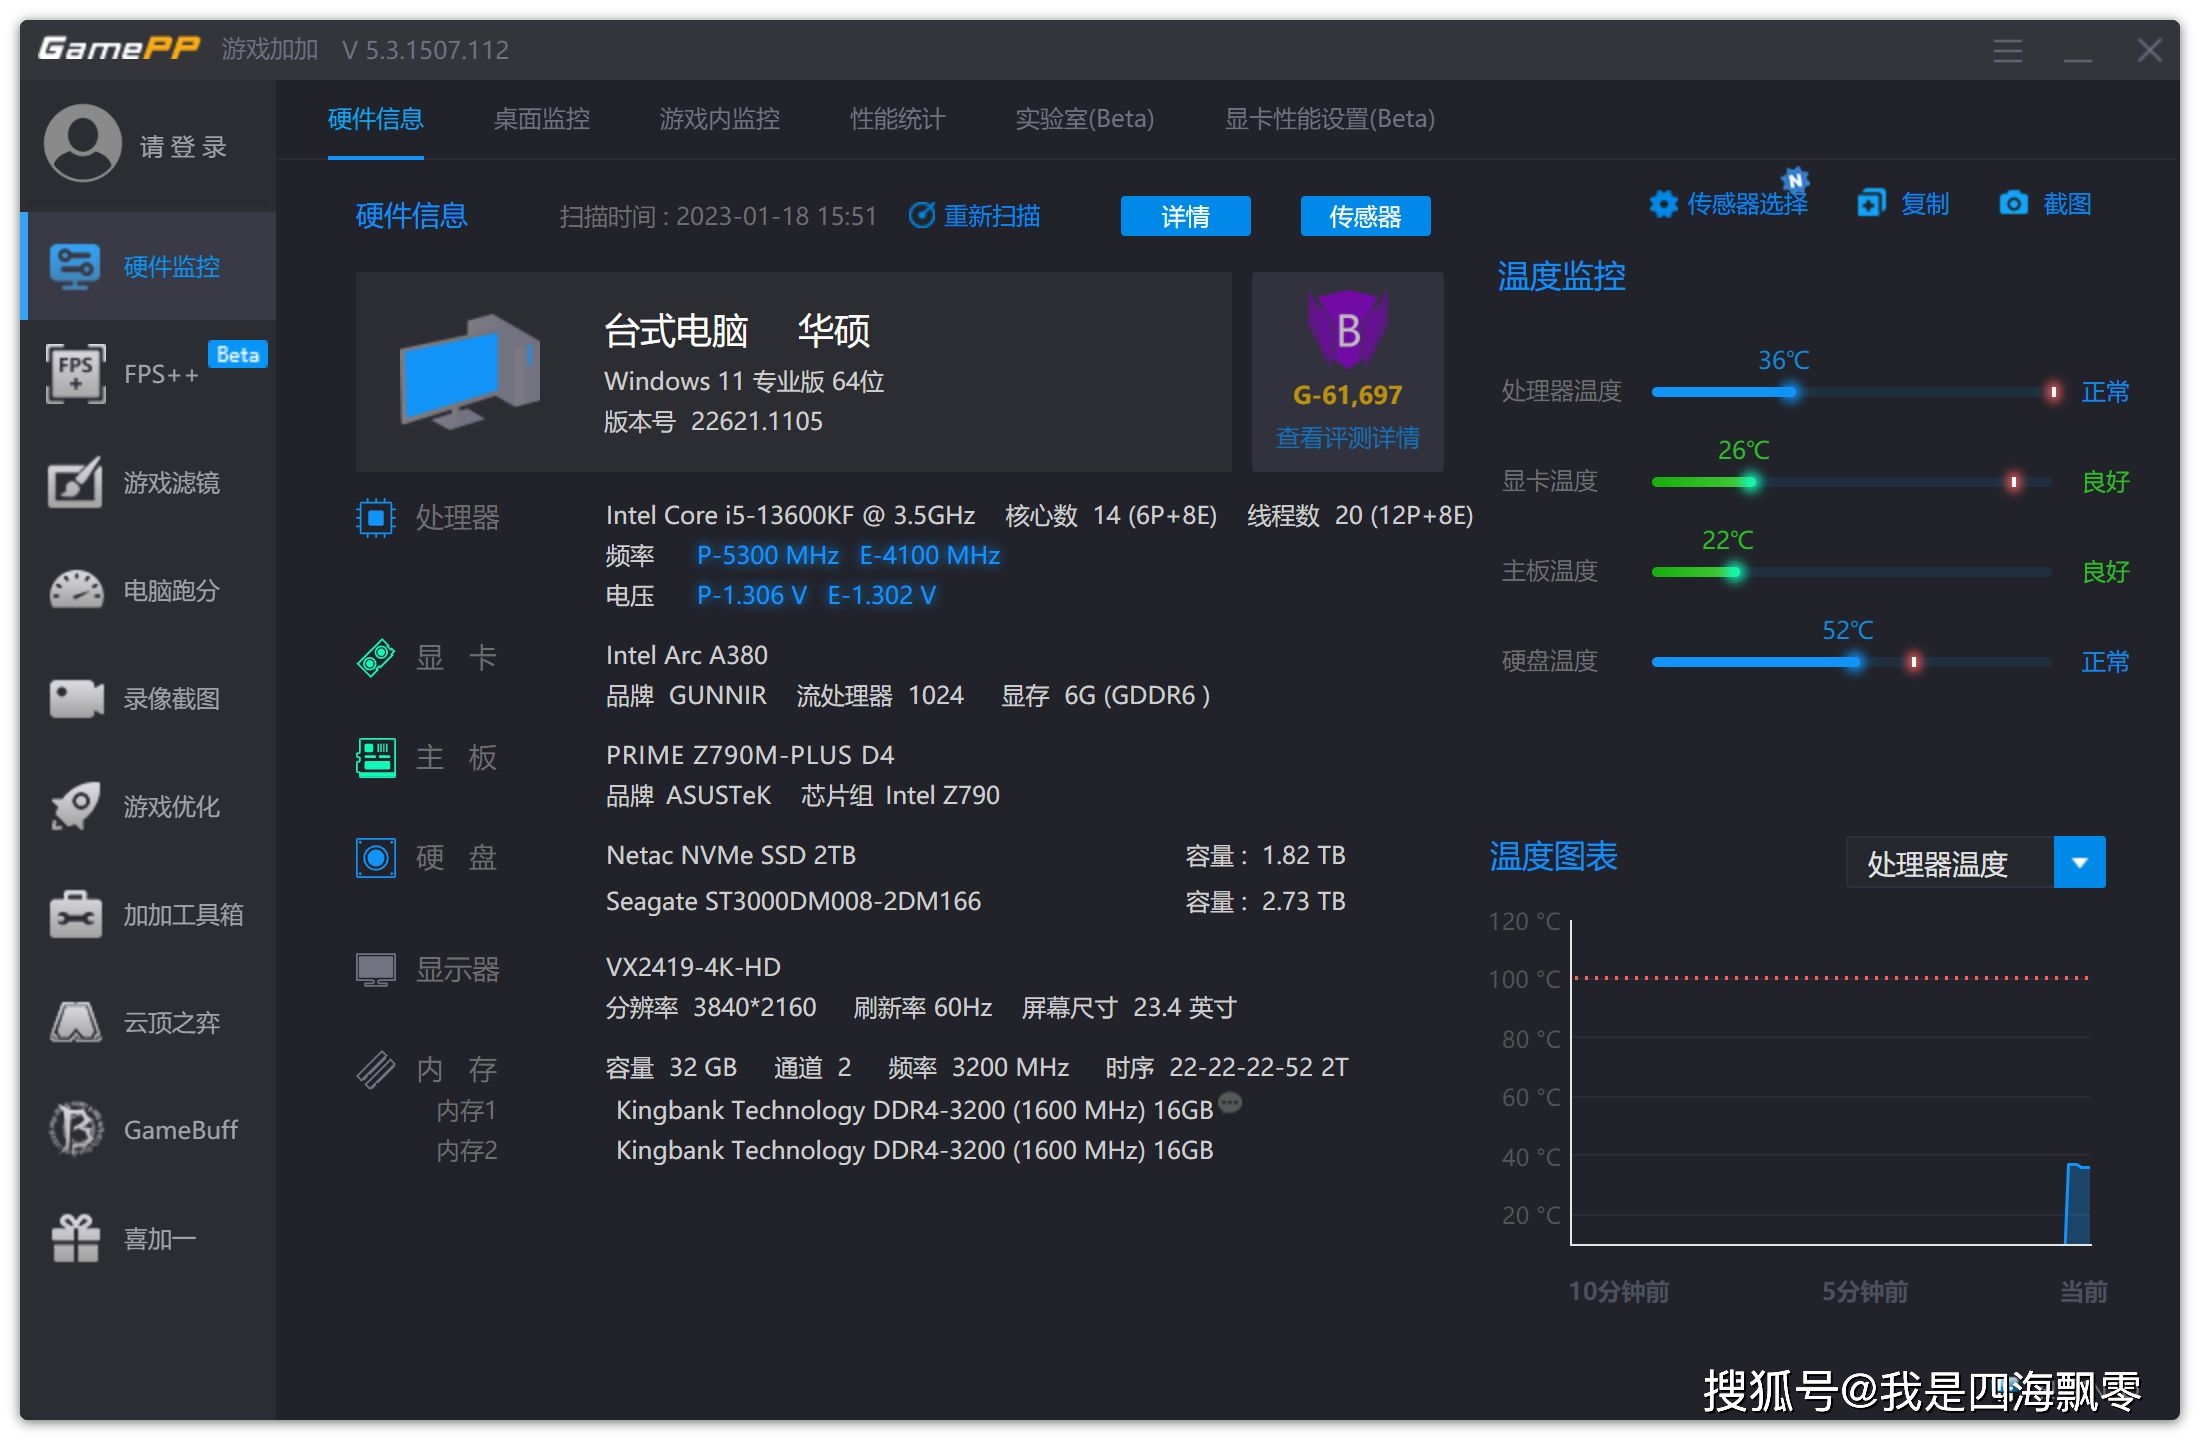
Task: Click the 正常 status beside 处理器温度
Action: click(2106, 392)
